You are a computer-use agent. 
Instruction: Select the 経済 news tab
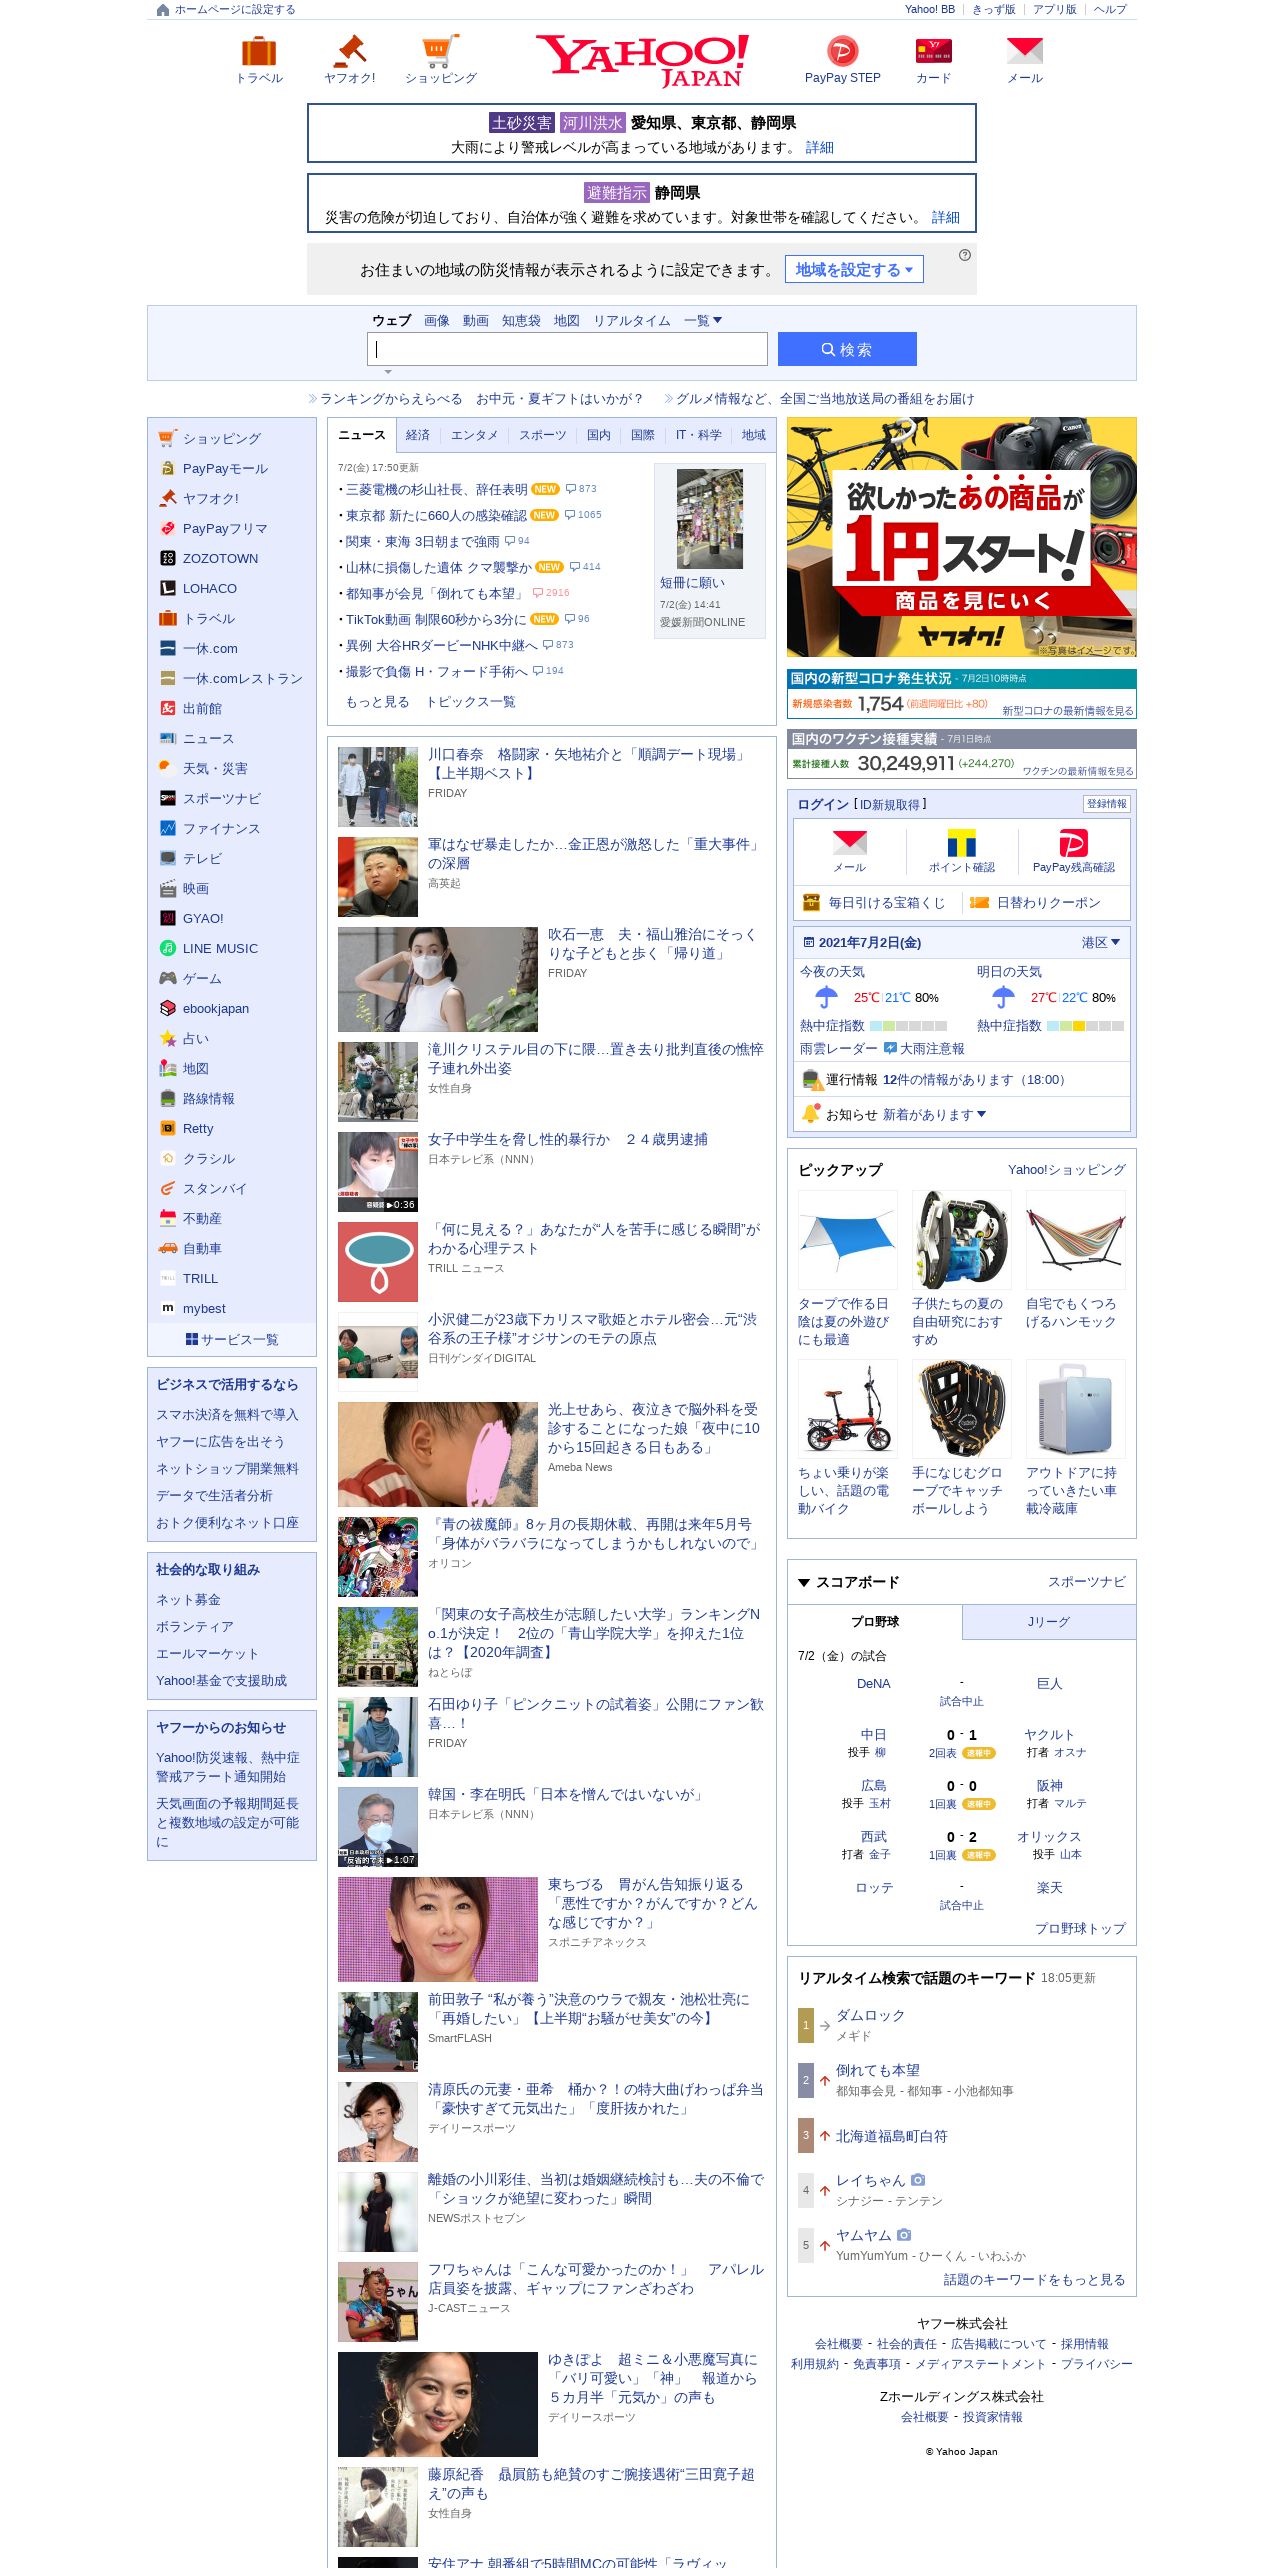[x=418, y=435]
